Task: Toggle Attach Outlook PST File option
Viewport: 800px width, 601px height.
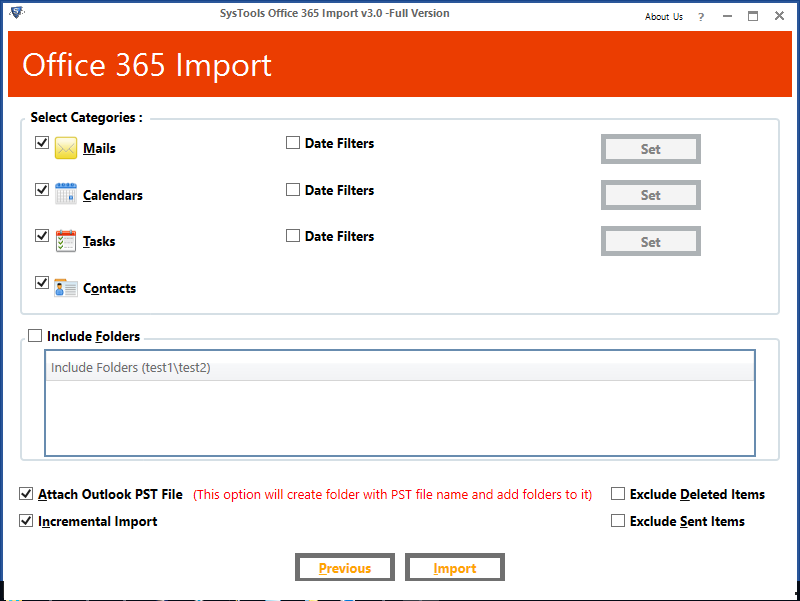Action: 26,493
